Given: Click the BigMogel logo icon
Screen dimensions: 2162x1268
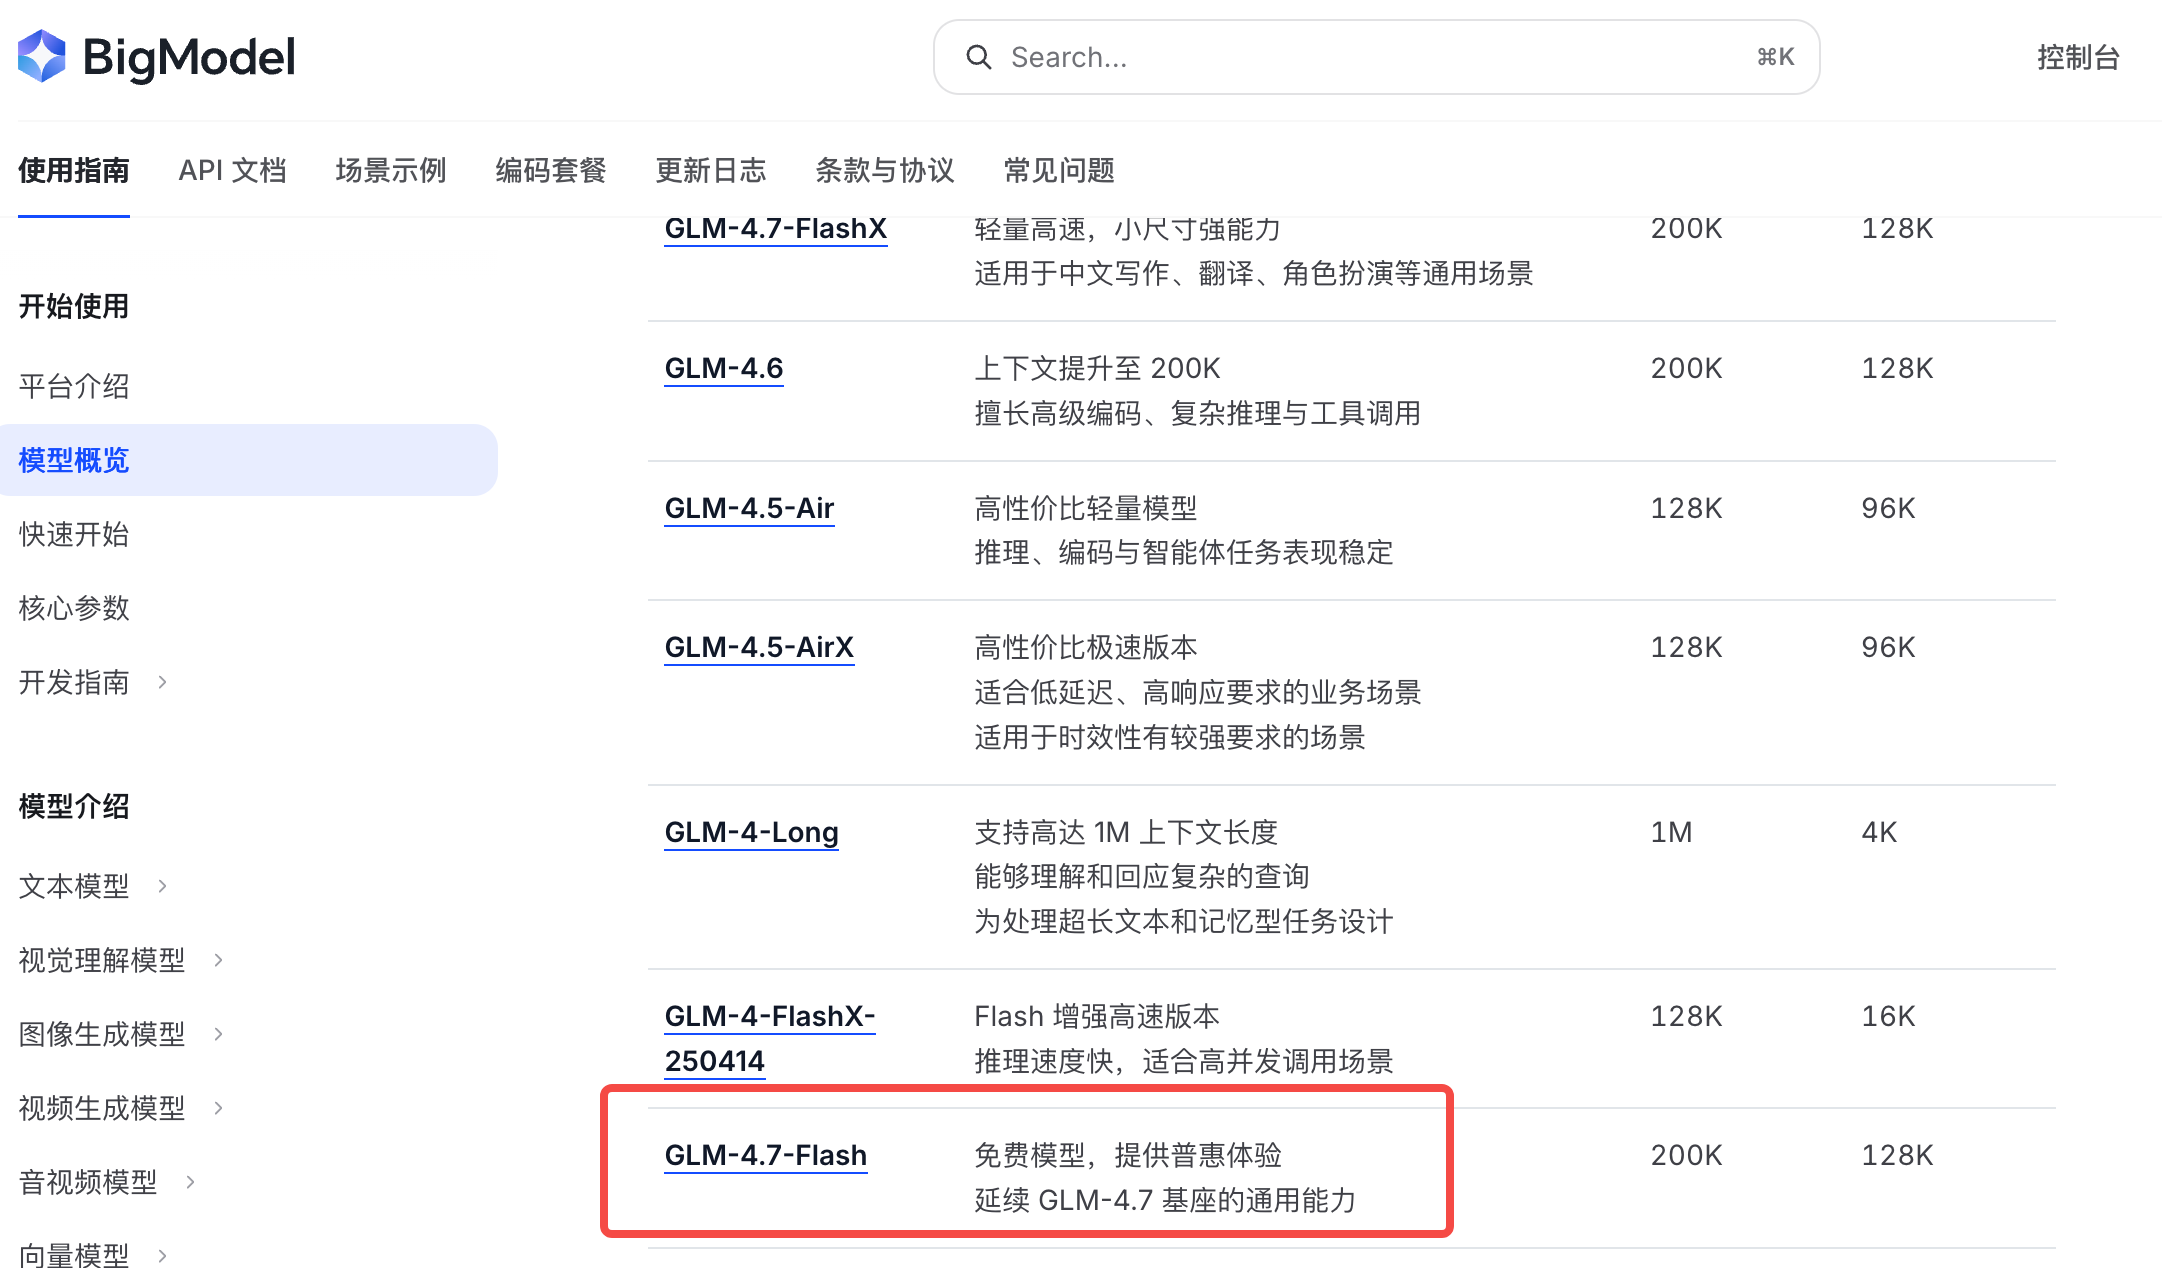Looking at the screenshot, I should pos(42,56).
